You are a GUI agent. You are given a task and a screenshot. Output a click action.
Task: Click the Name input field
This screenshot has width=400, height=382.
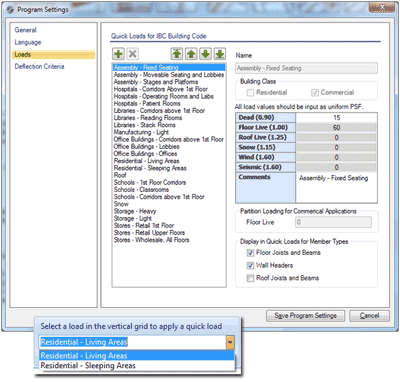pos(306,68)
